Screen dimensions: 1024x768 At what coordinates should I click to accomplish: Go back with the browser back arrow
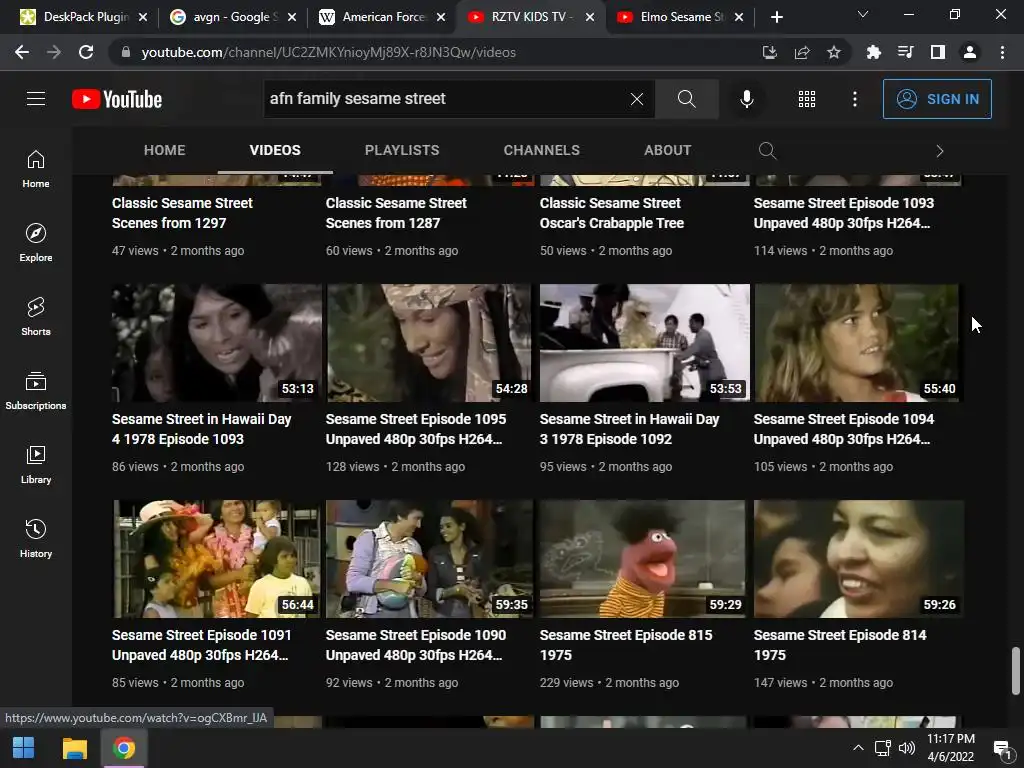pyautogui.click(x=22, y=52)
